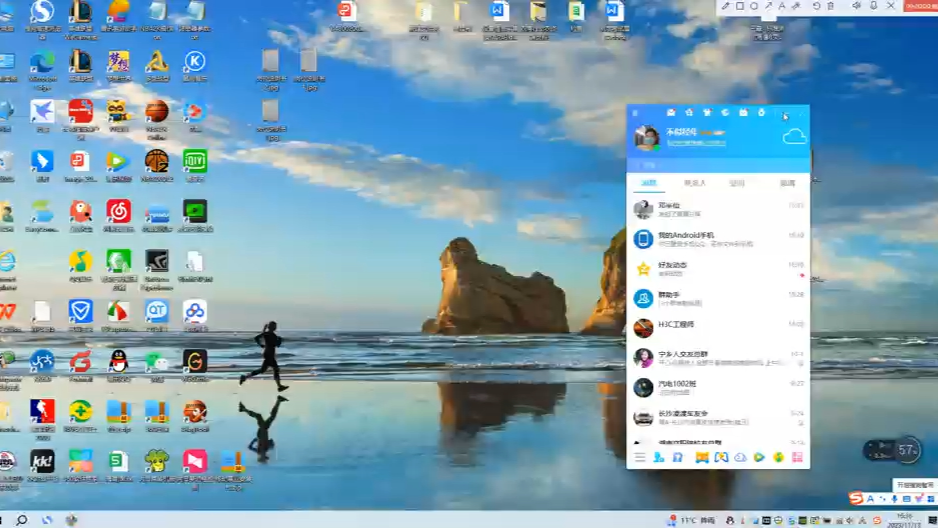This screenshot has height=528, width=938.
Task: Launch the Tencent PC Manager shield icon
Action: 80,312
